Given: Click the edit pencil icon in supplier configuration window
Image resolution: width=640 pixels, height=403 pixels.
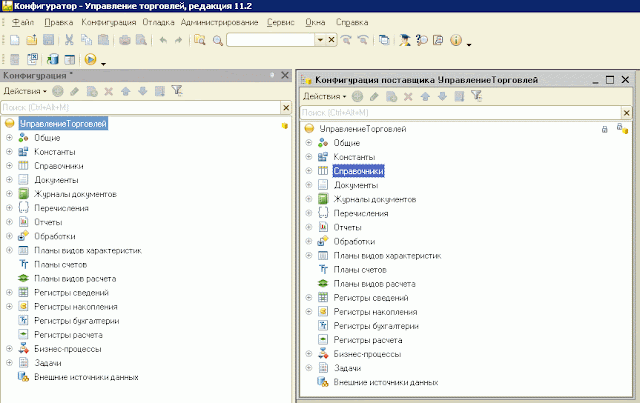Looking at the screenshot, I should click(x=374, y=96).
